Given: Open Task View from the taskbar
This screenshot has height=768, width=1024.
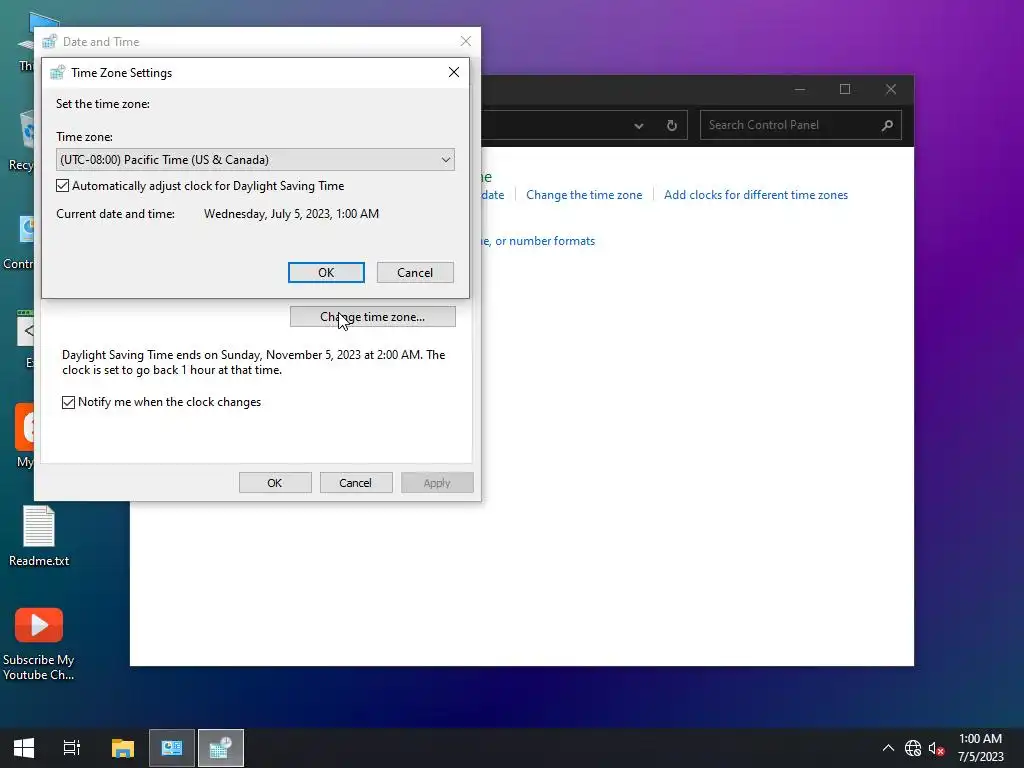Looking at the screenshot, I should point(72,748).
